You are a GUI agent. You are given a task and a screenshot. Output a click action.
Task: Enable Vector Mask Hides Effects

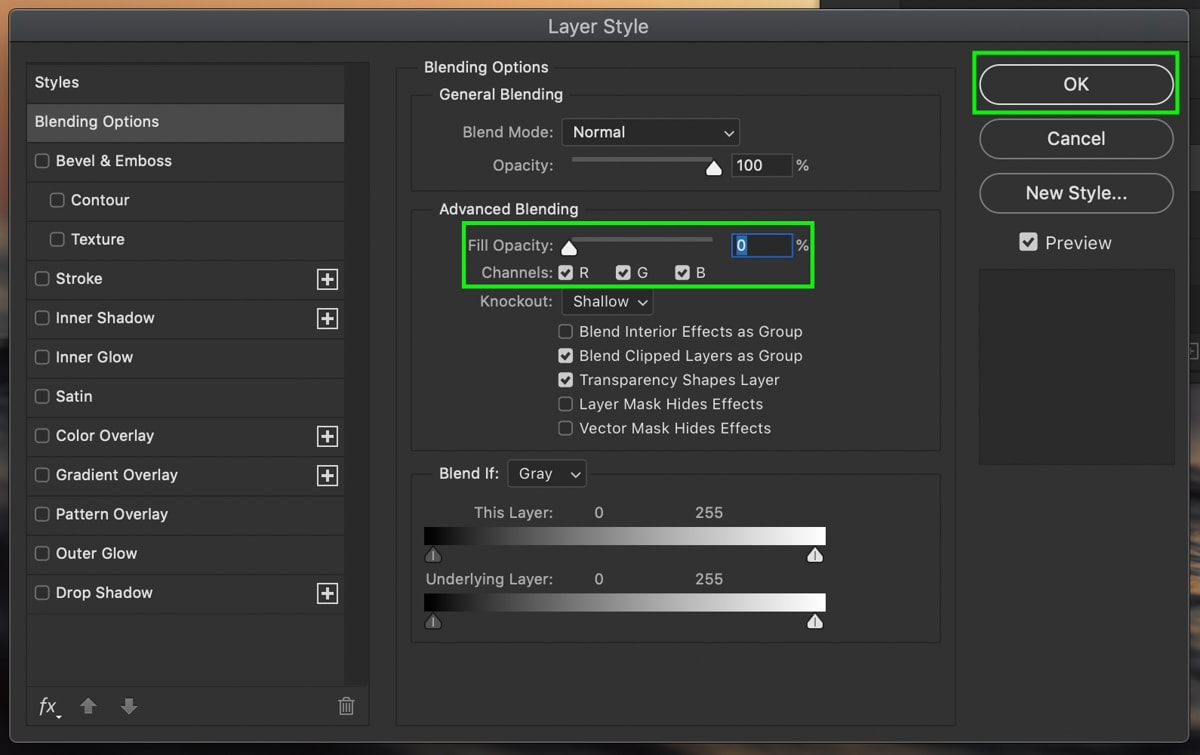(x=566, y=428)
